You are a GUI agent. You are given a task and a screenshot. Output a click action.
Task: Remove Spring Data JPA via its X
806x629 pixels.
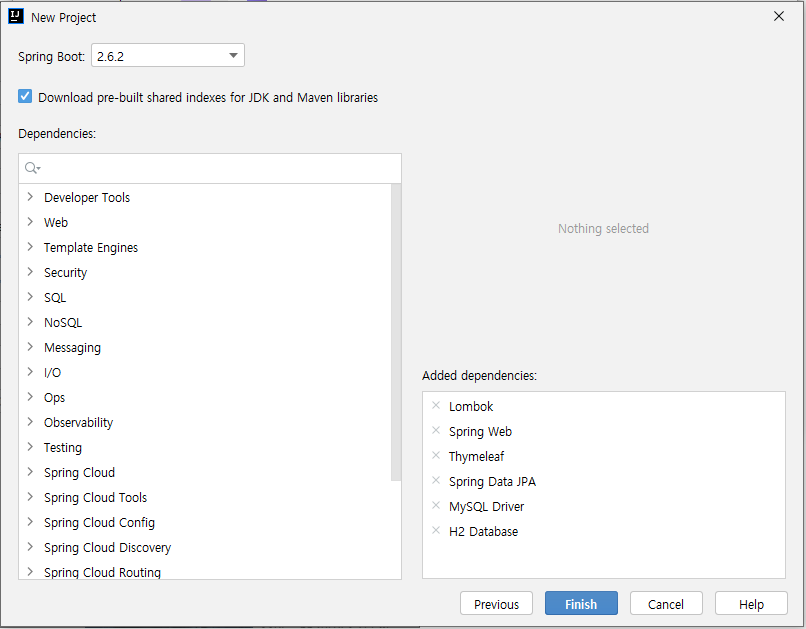point(436,480)
